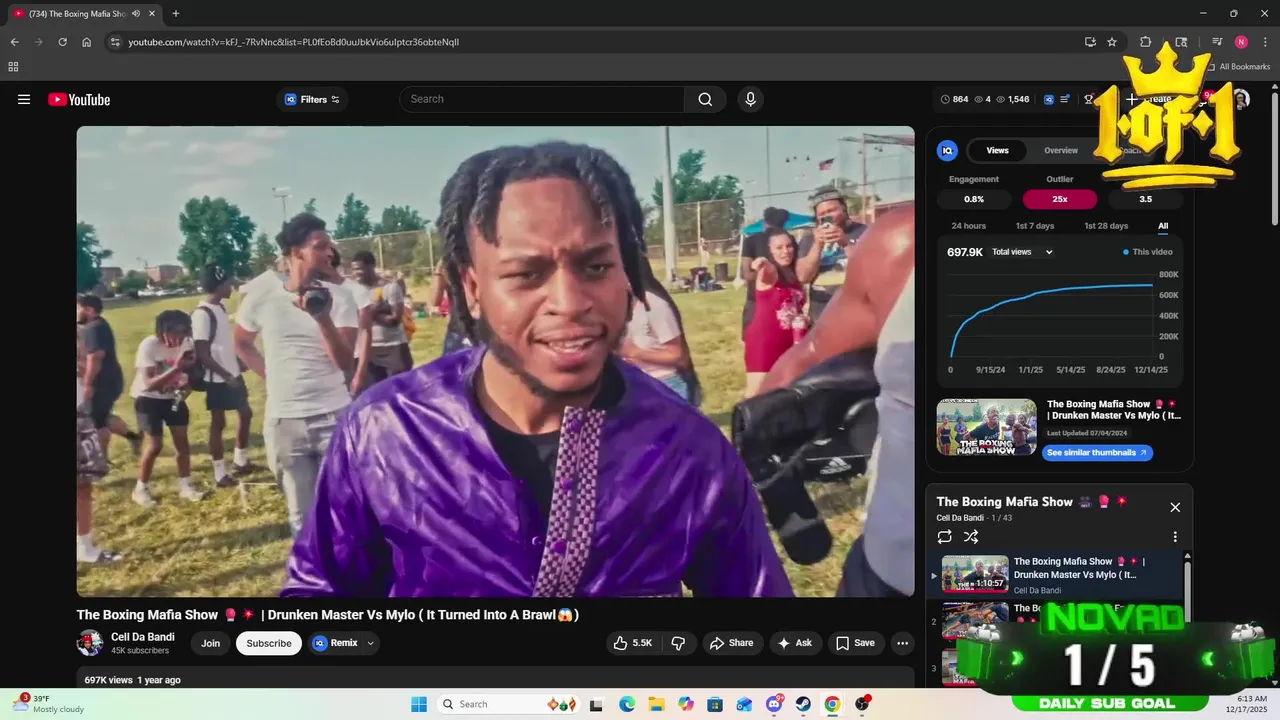
Task: Open a new browser tab
Action: tap(176, 14)
